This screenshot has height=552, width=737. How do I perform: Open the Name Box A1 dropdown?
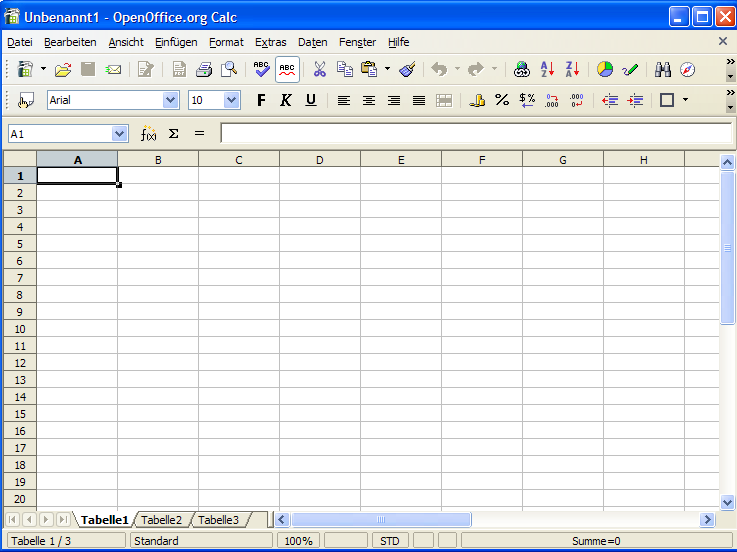(x=120, y=134)
